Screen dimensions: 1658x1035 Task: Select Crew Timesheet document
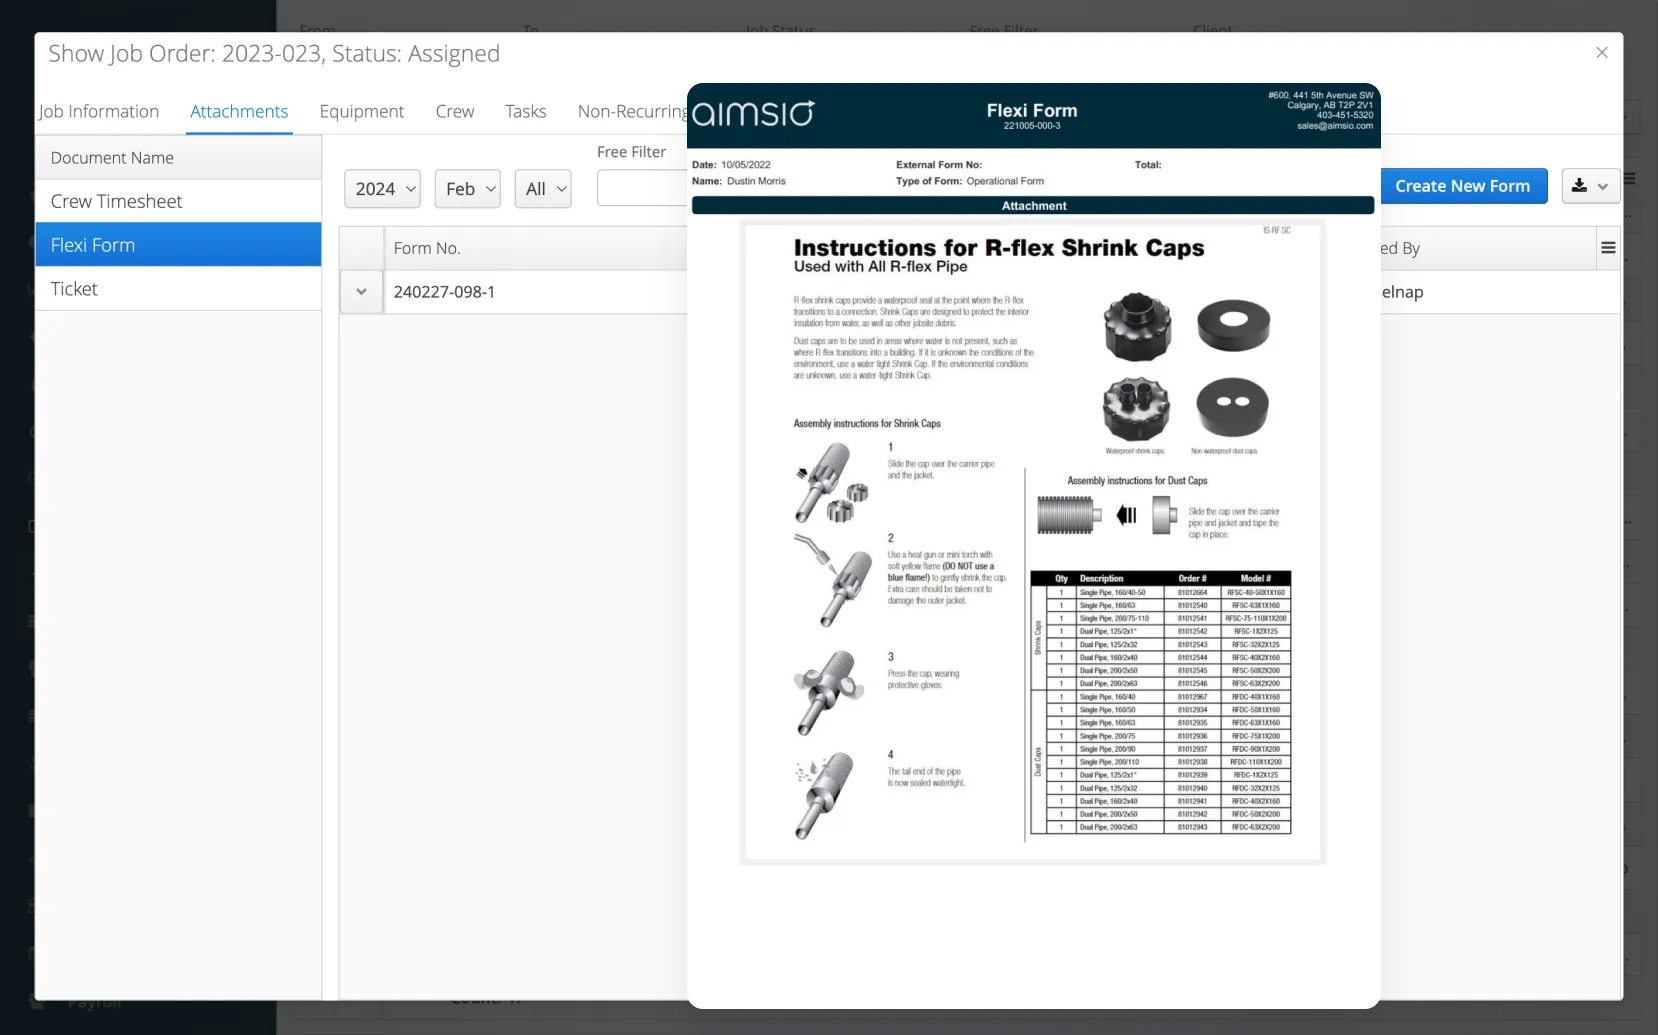coord(178,201)
